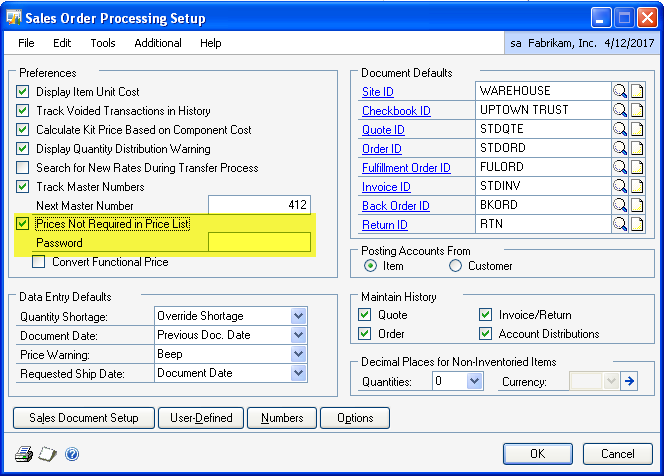The width and height of the screenshot is (664, 476).
Task: Open the note icon for Fulfillment Order ID
Action: 637,167
